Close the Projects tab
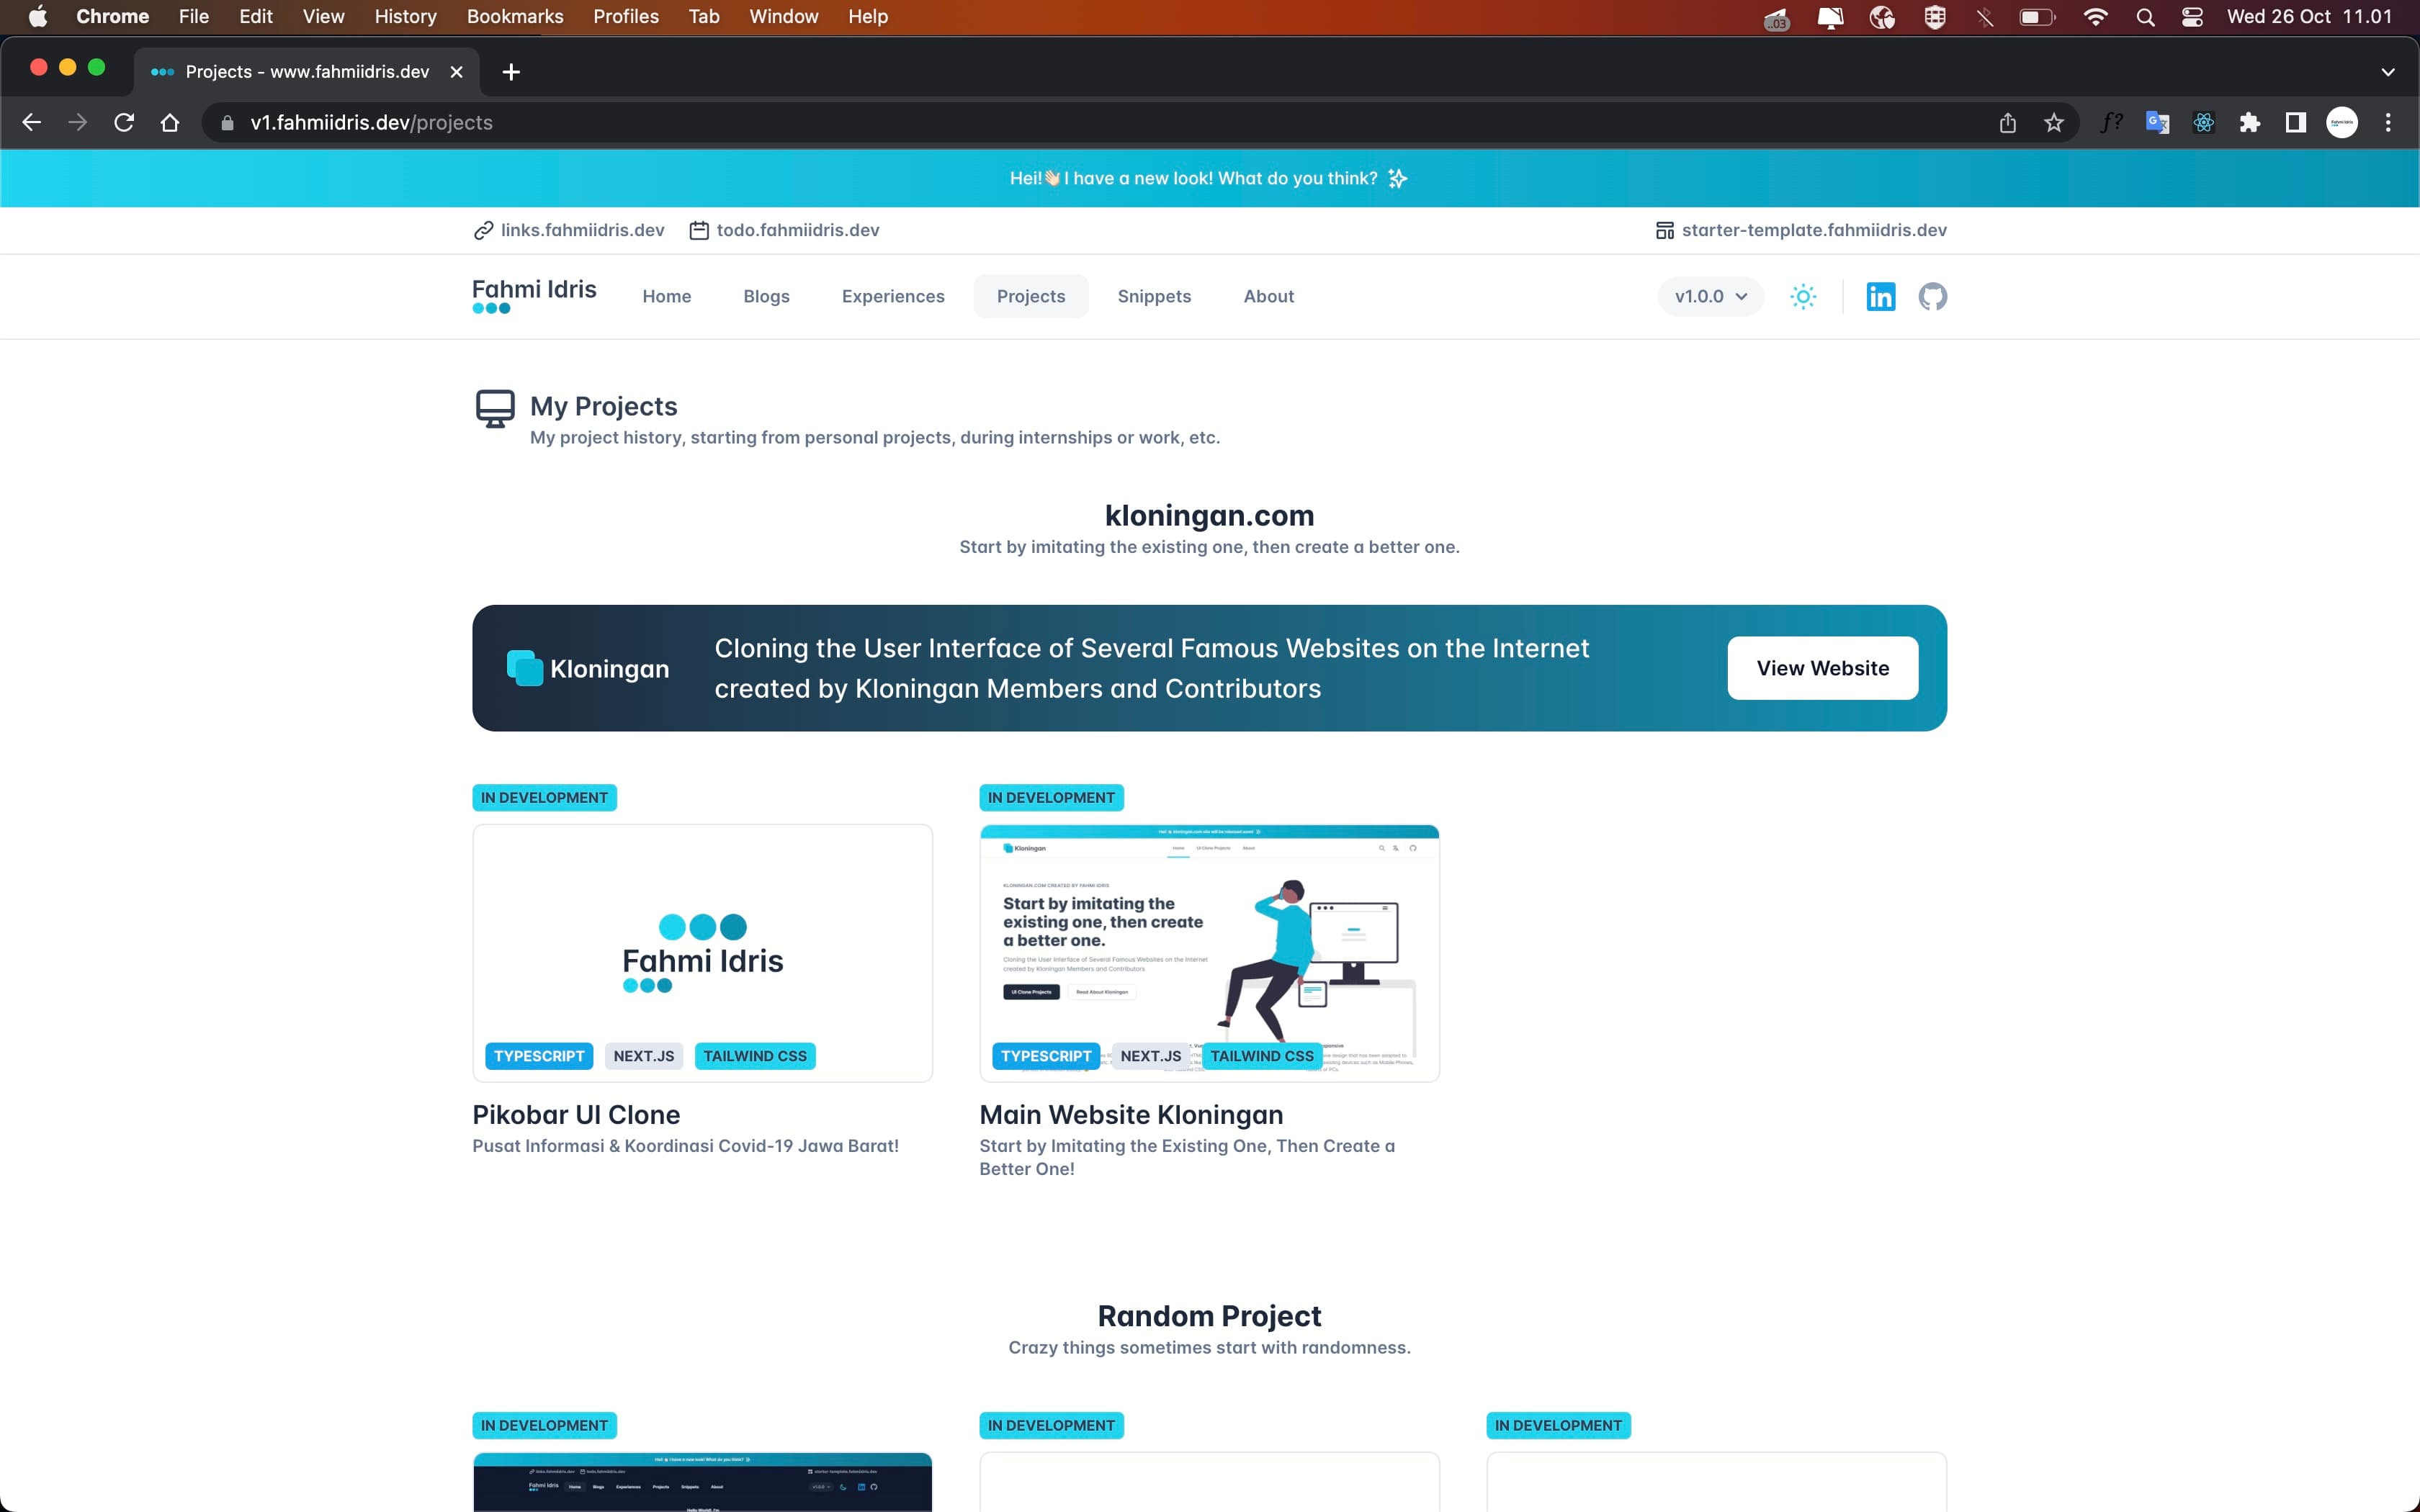Image resolution: width=2420 pixels, height=1512 pixels. (456, 72)
